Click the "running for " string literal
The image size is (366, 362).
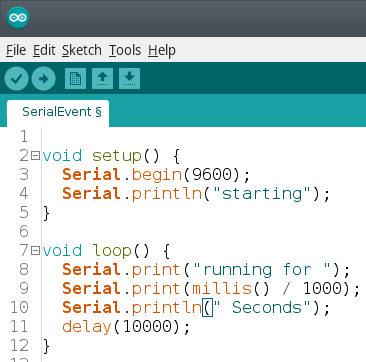[262, 270]
